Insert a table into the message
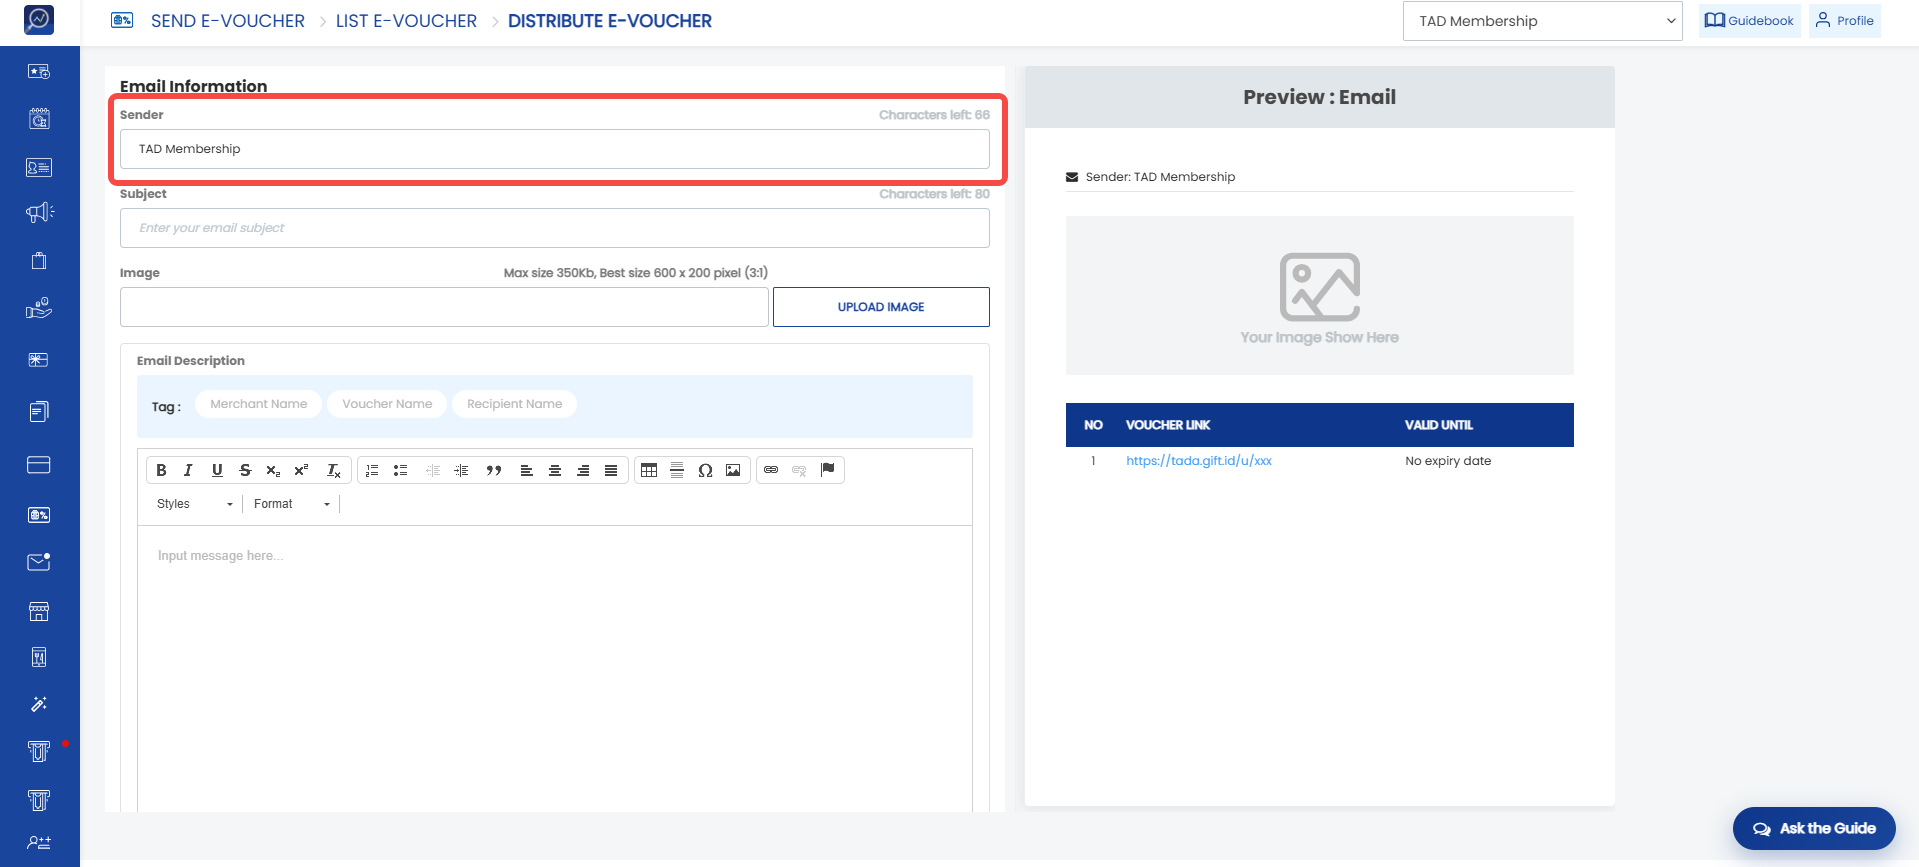 649,470
